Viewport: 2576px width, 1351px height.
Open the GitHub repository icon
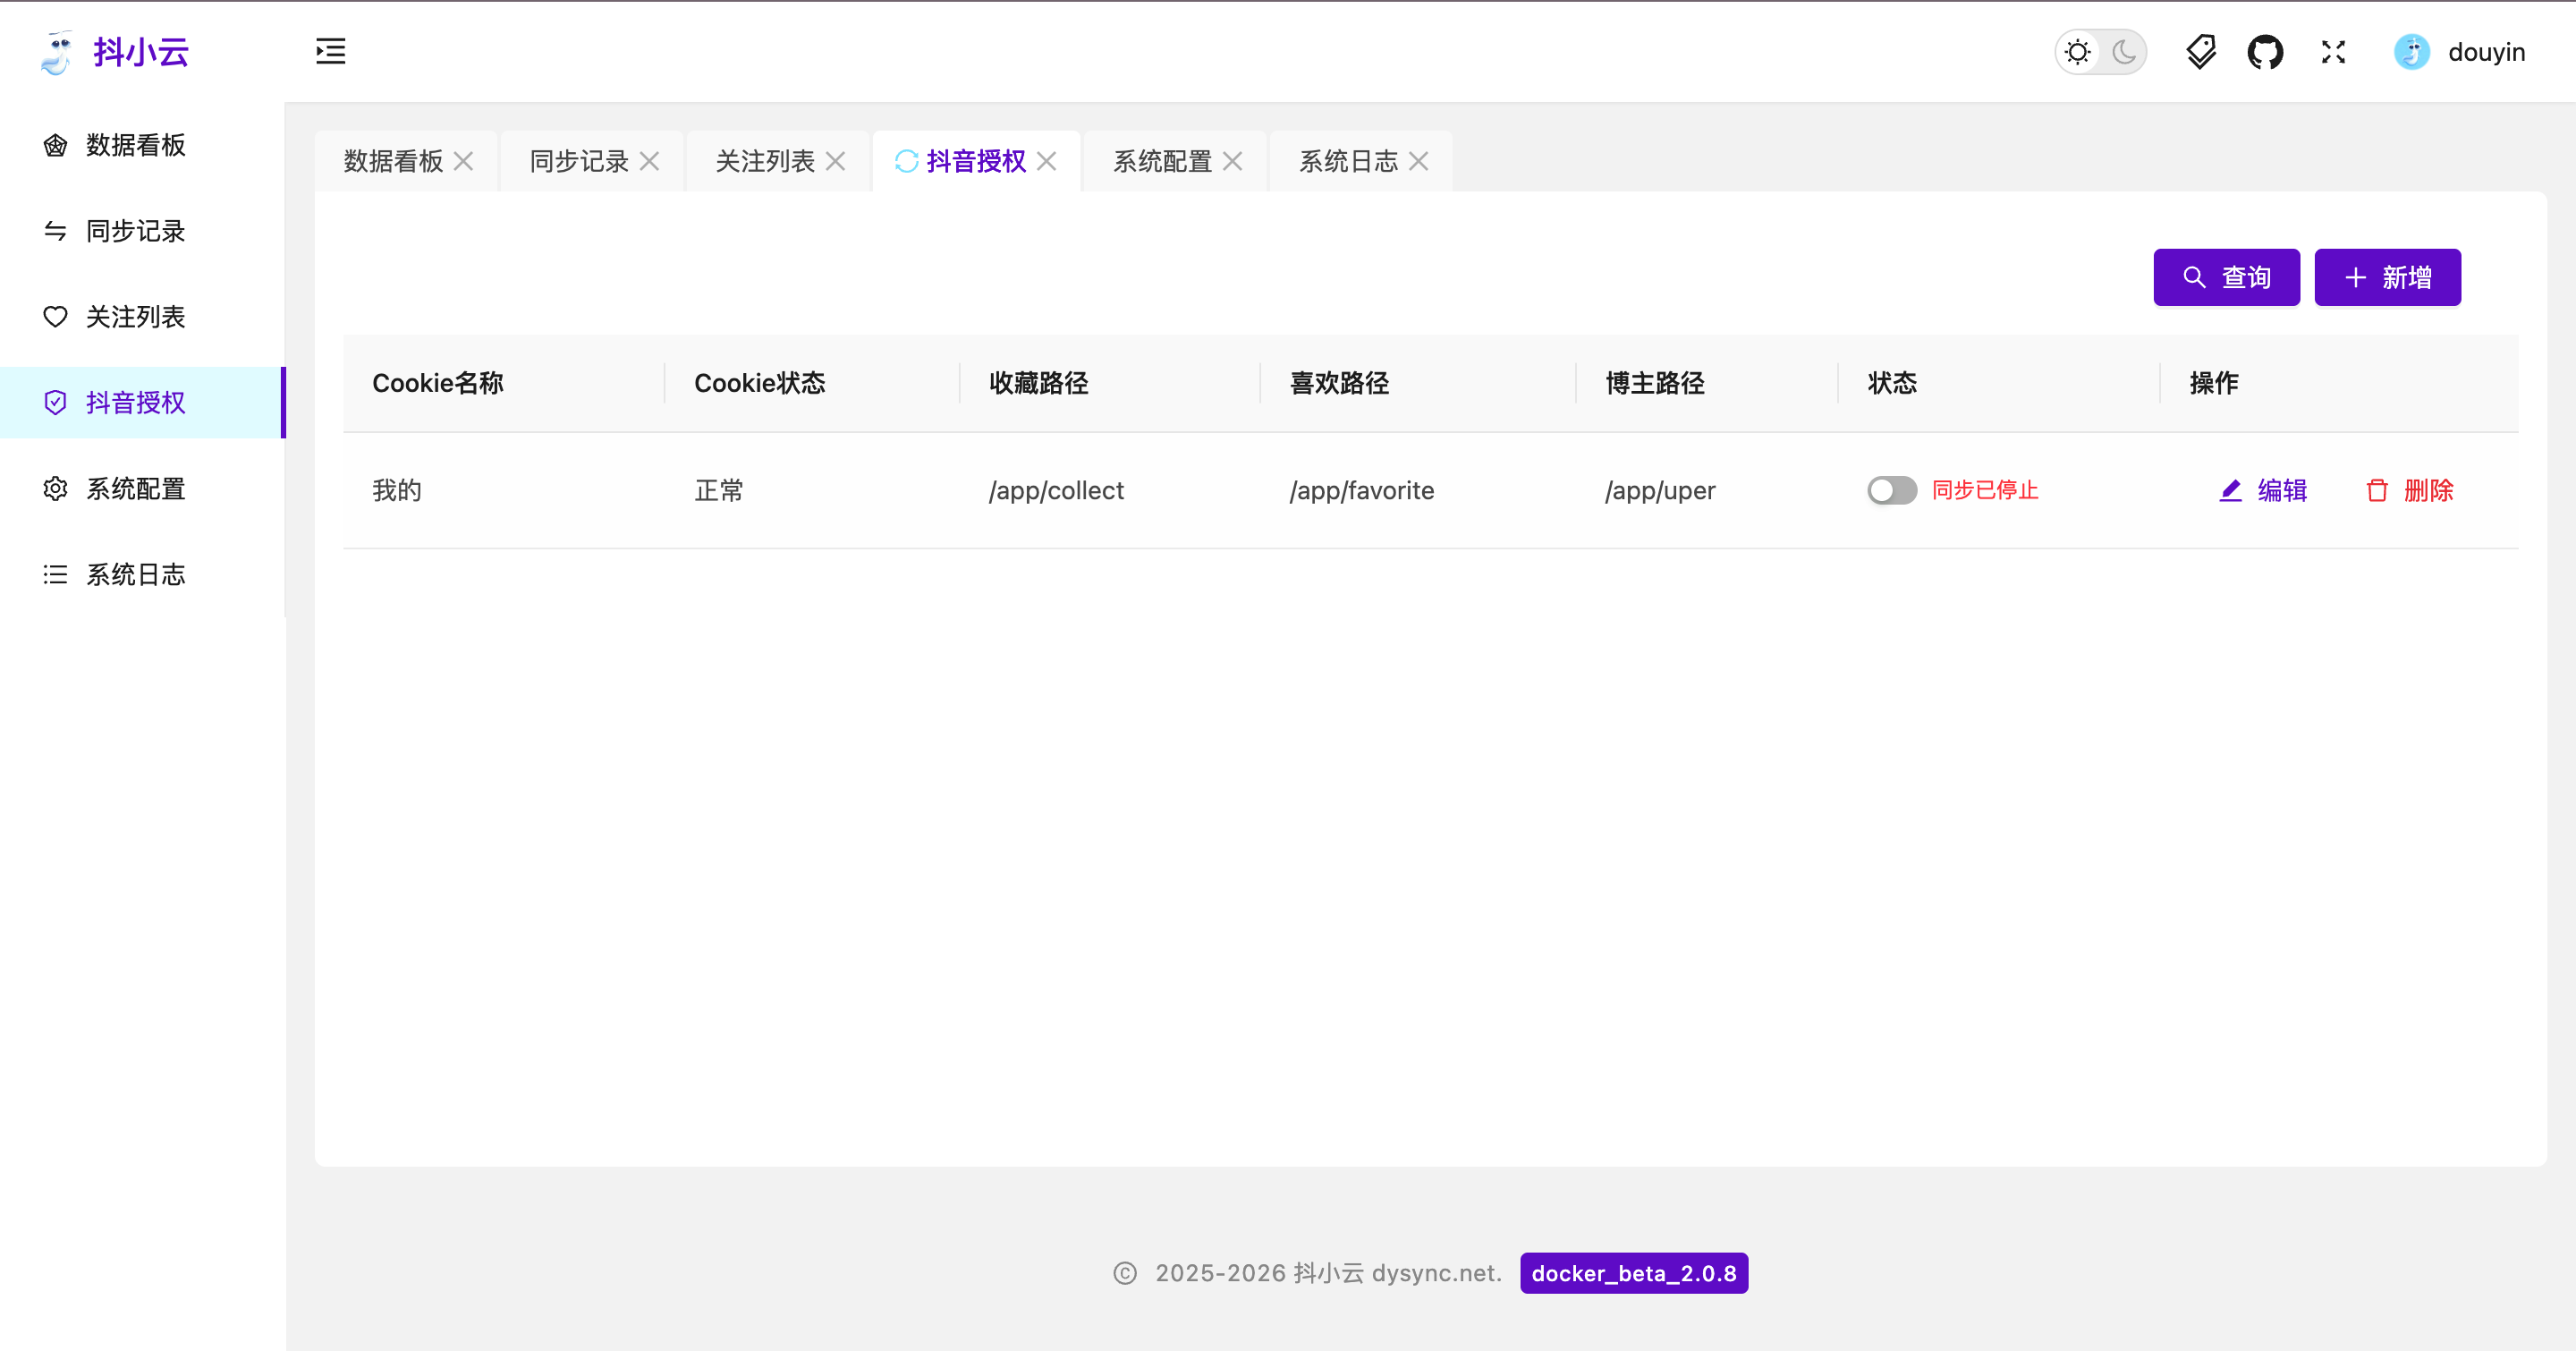tap(2265, 52)
